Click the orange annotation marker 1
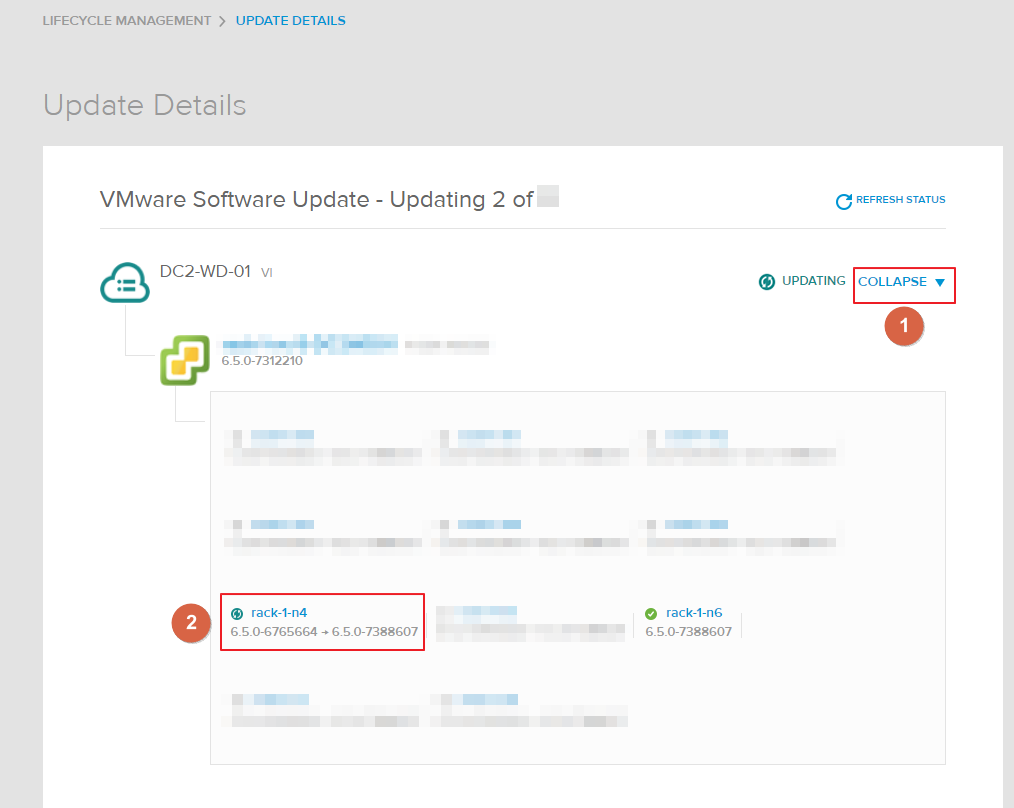This screenshot has width=1014, height=808. [x=904, y=326]
